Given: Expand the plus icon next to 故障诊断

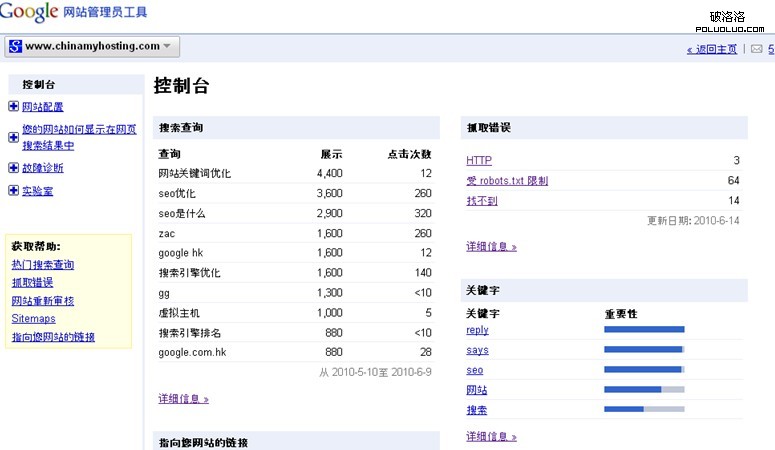Looking at the screenshot, I should [13, 168].
